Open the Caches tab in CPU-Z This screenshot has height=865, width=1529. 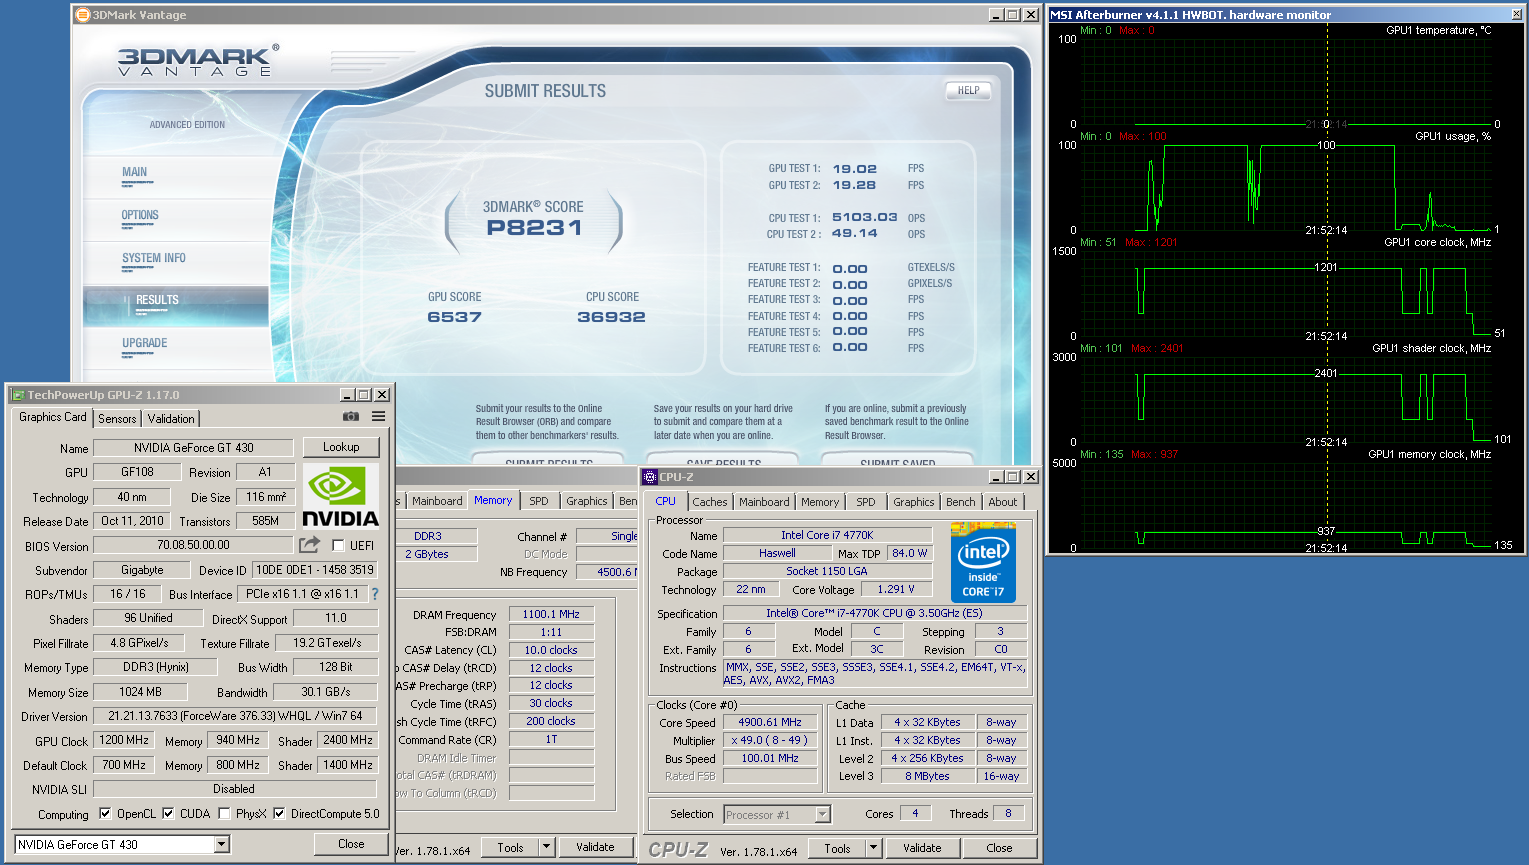[x=710, y=502]
